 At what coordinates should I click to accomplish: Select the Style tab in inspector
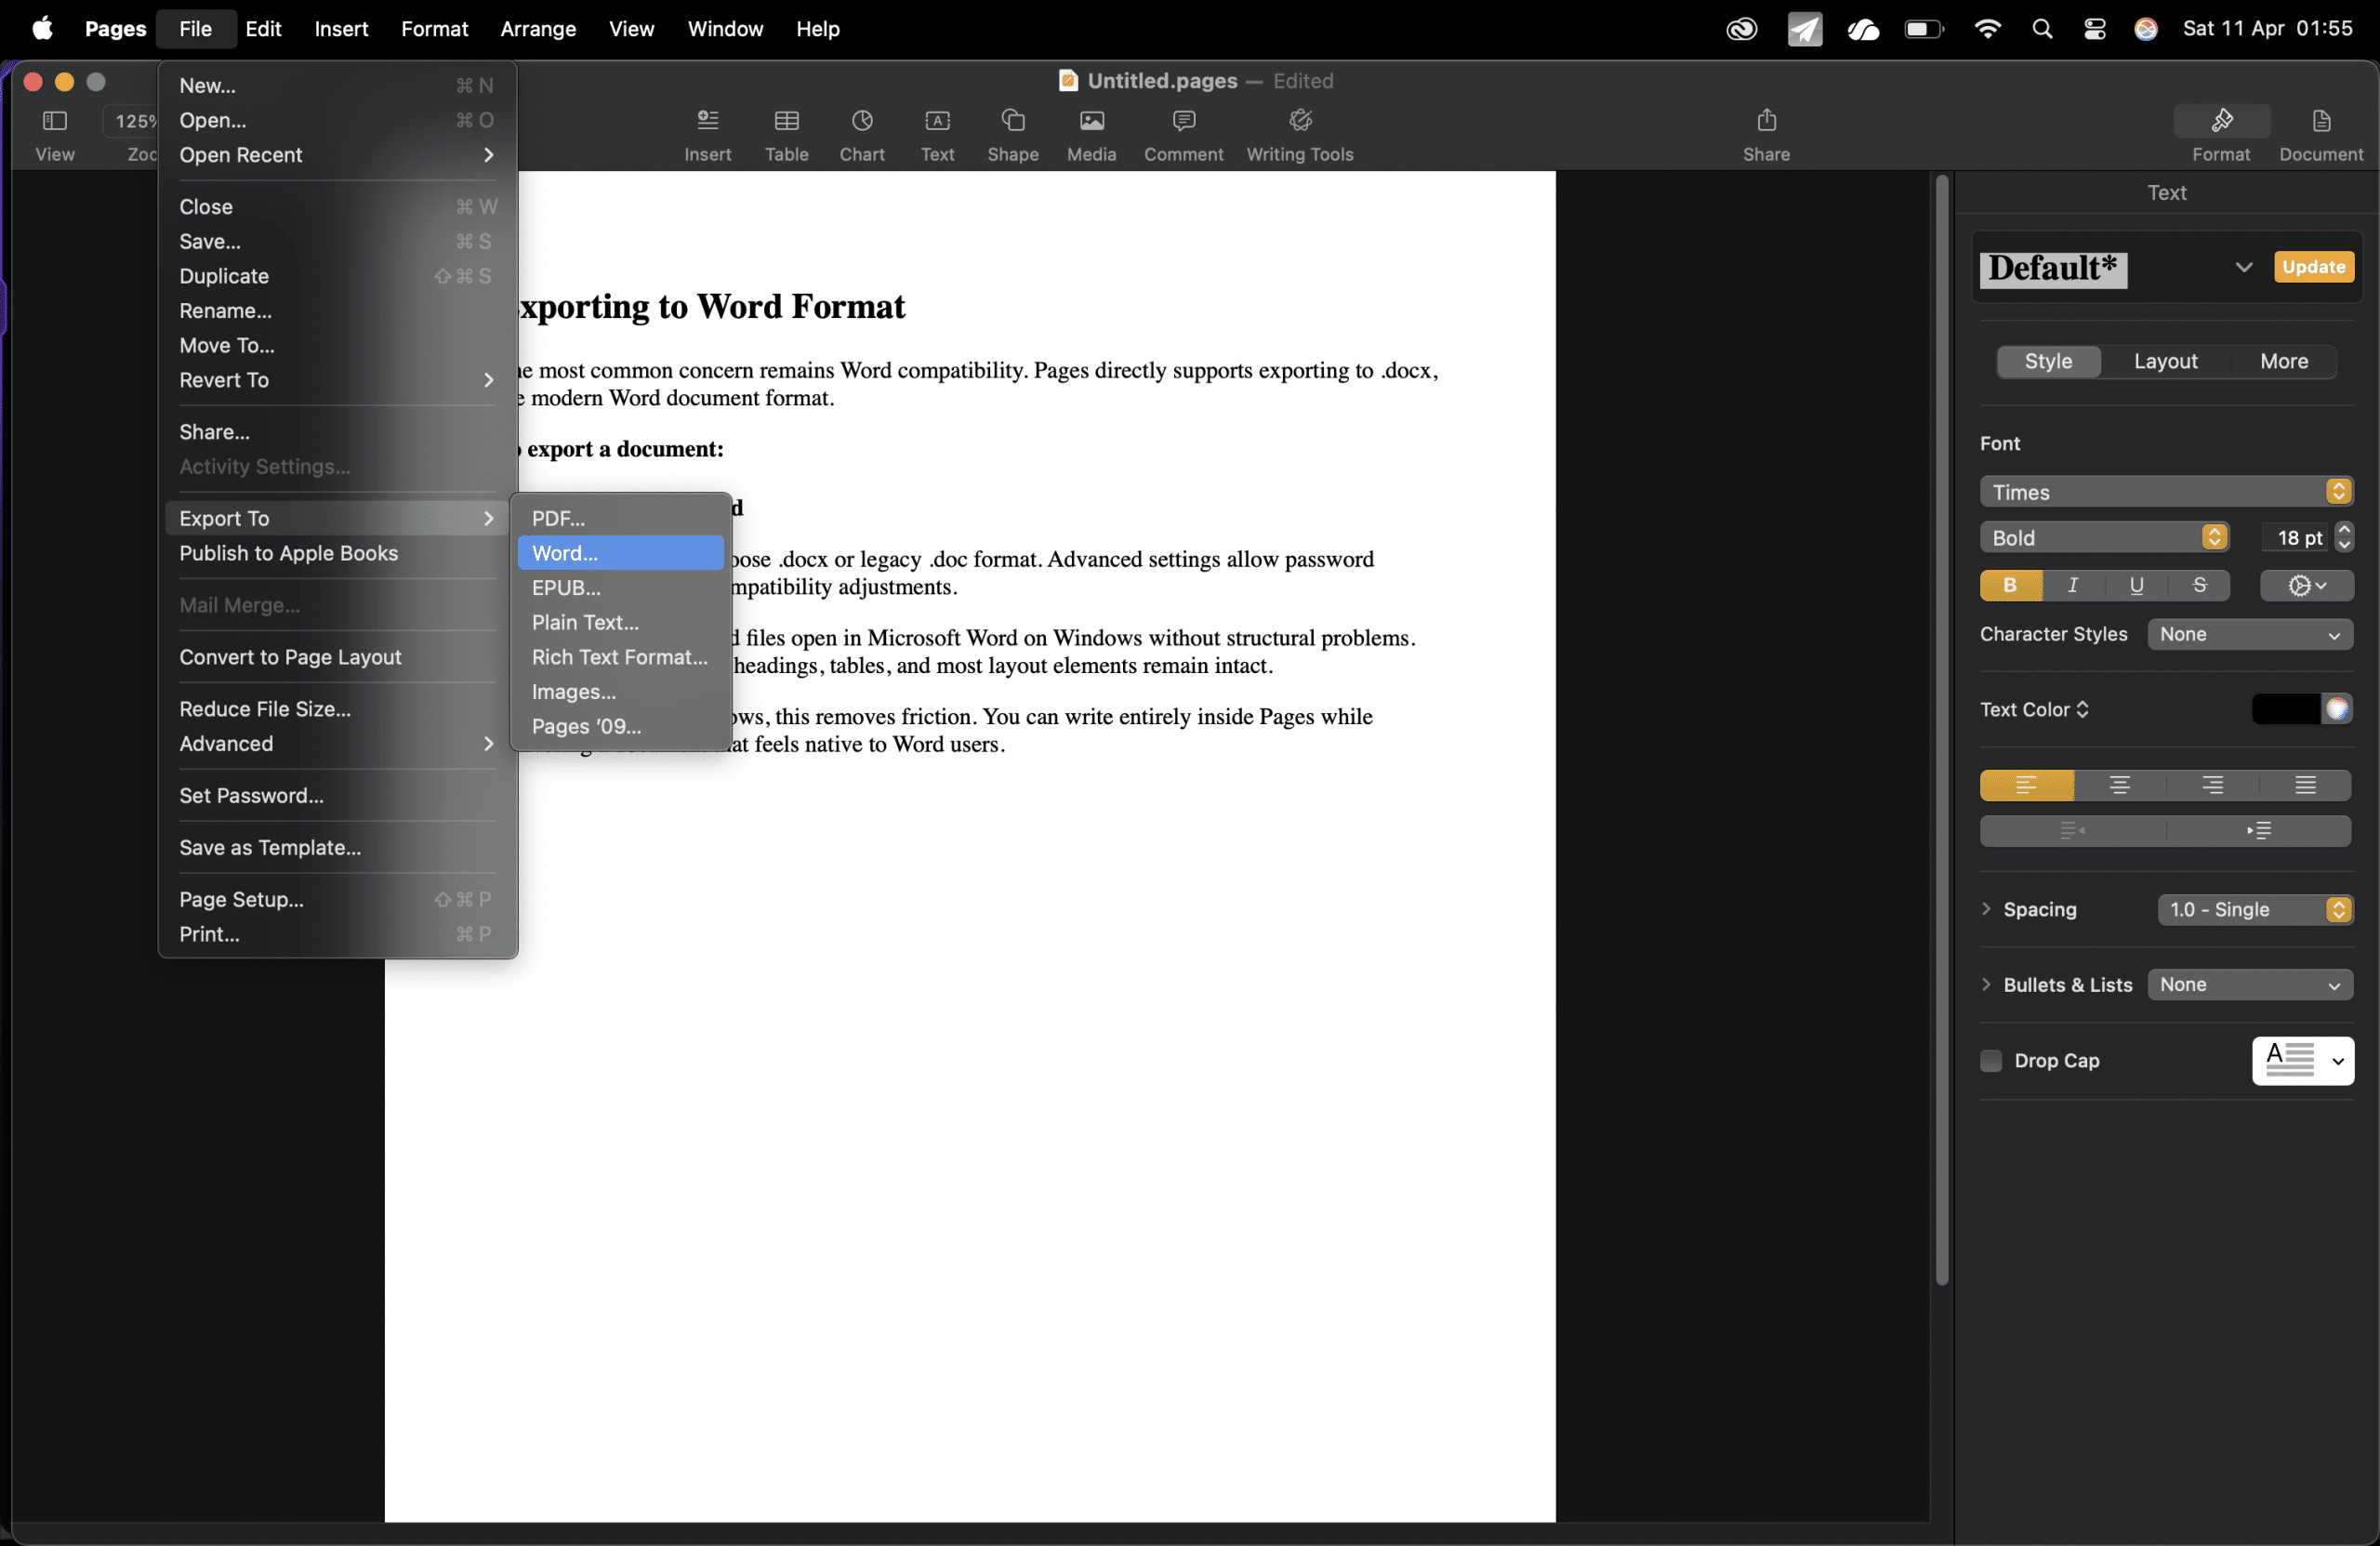2048,361
